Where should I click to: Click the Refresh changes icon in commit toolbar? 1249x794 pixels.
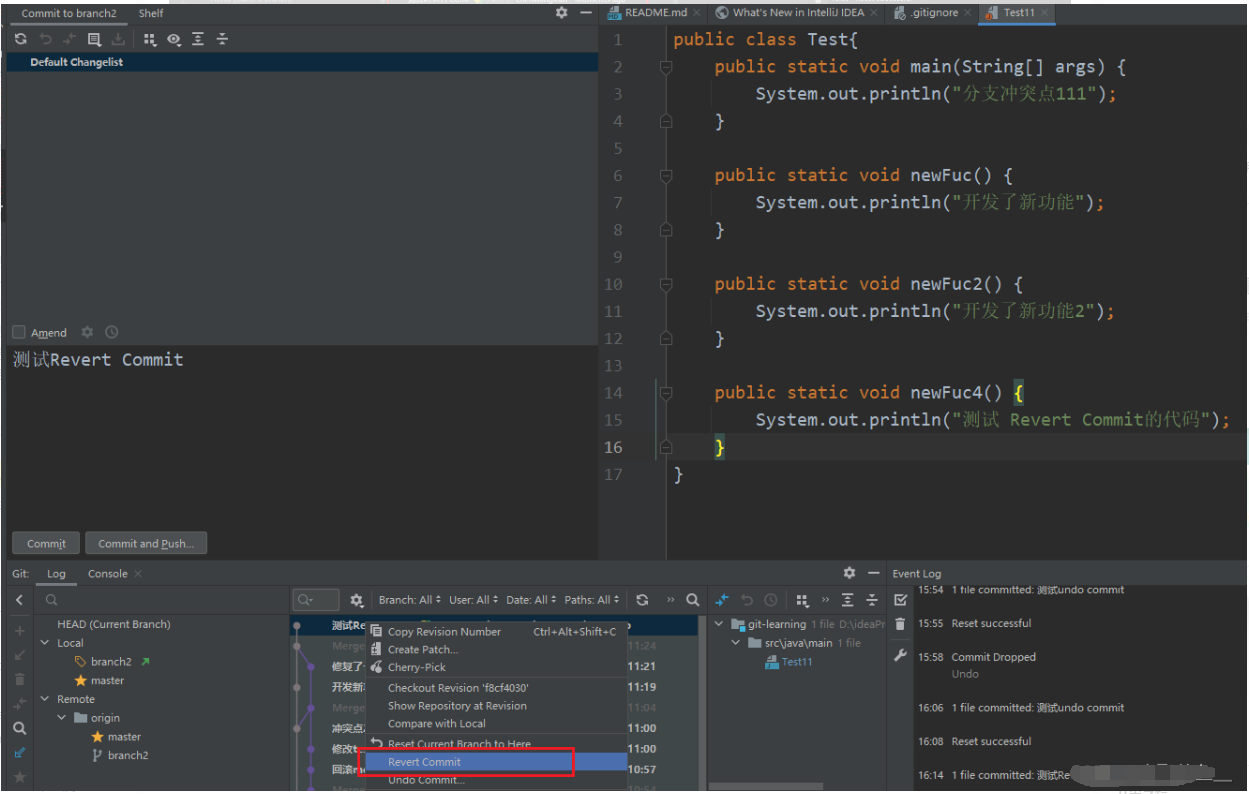coord(20,39)
